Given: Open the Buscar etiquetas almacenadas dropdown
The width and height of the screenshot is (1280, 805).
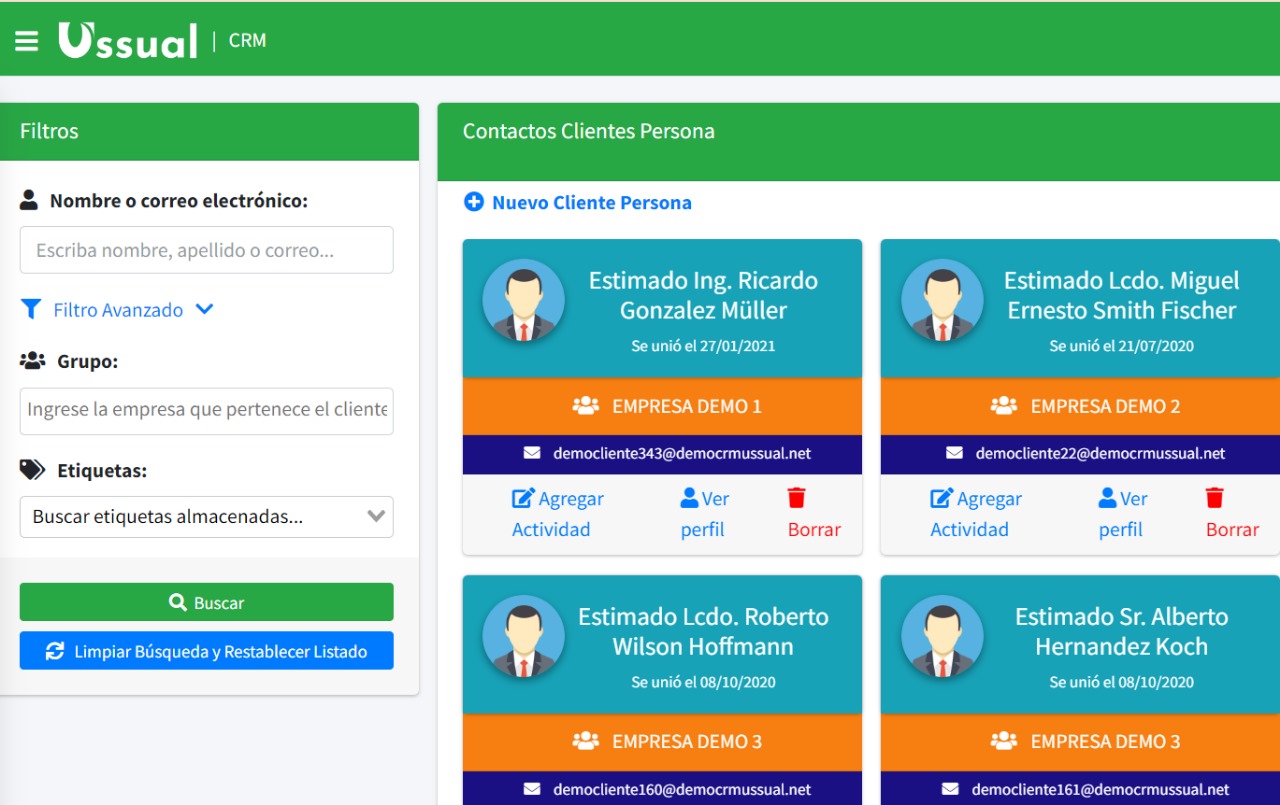Looking at the screenshot, I should (x=206, y=517).
